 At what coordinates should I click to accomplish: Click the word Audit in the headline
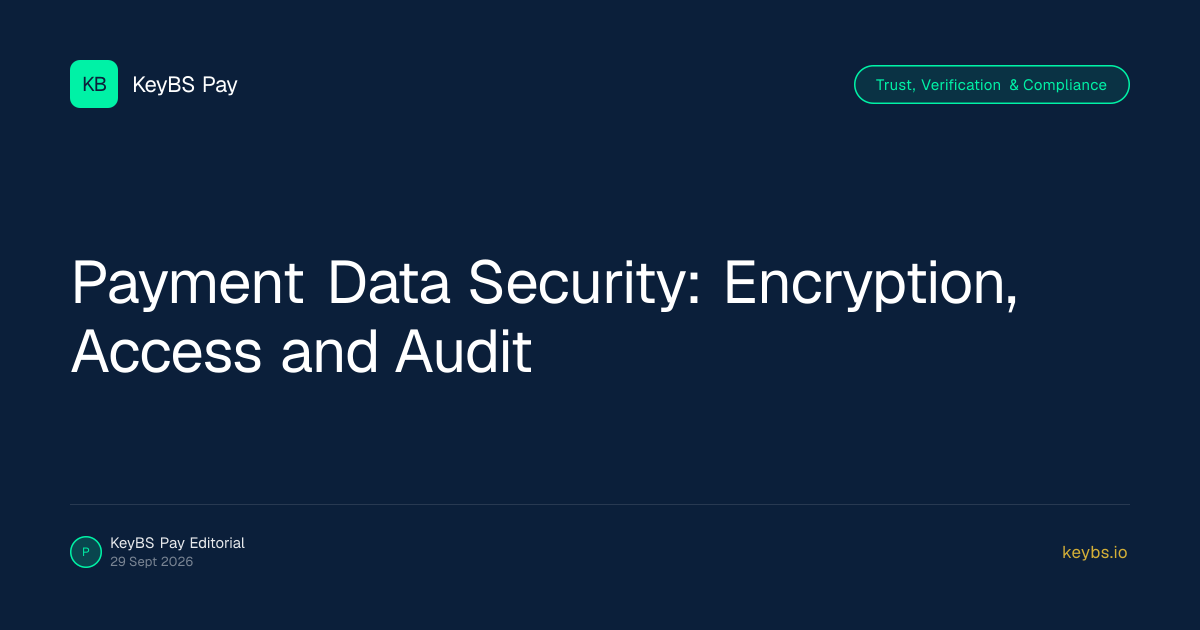pos(463,352)
